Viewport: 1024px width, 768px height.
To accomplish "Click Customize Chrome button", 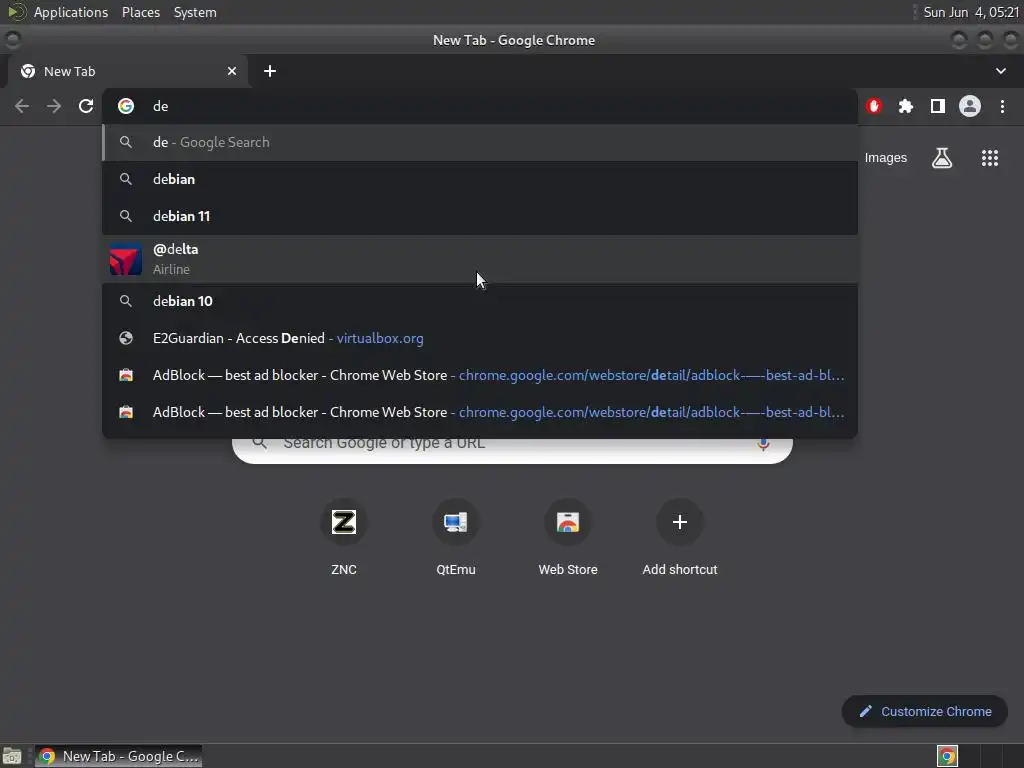I will [925, 711].
